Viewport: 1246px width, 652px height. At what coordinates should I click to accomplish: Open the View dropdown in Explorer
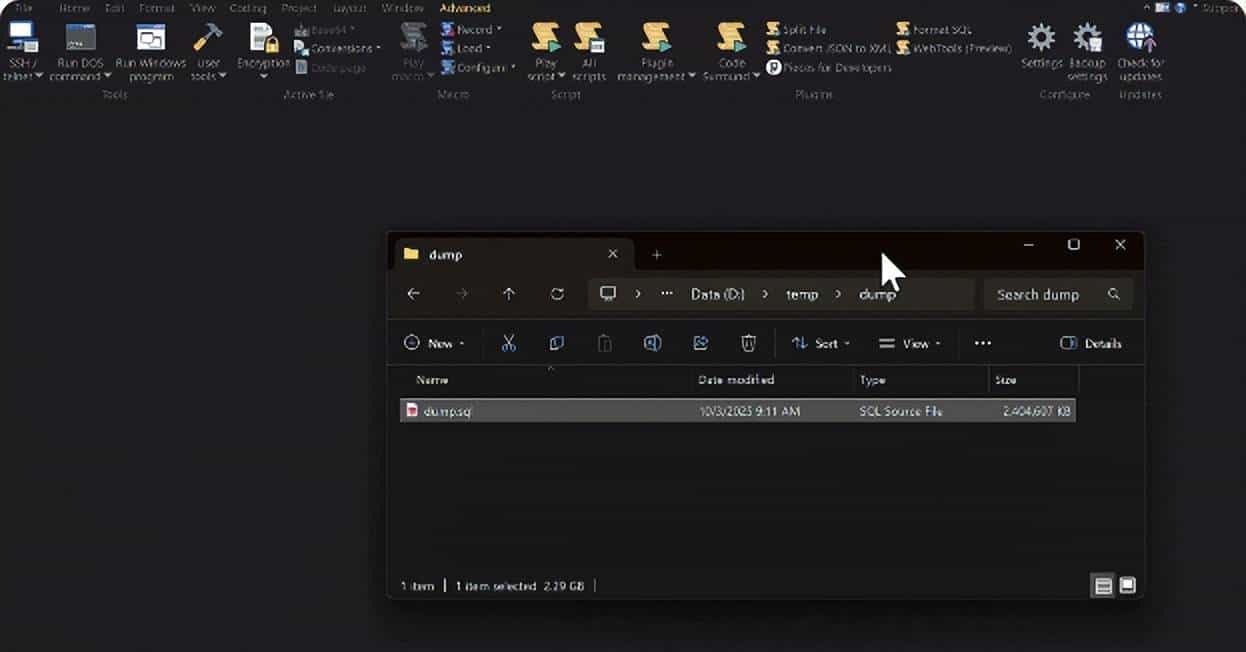[x=909, y=343]
